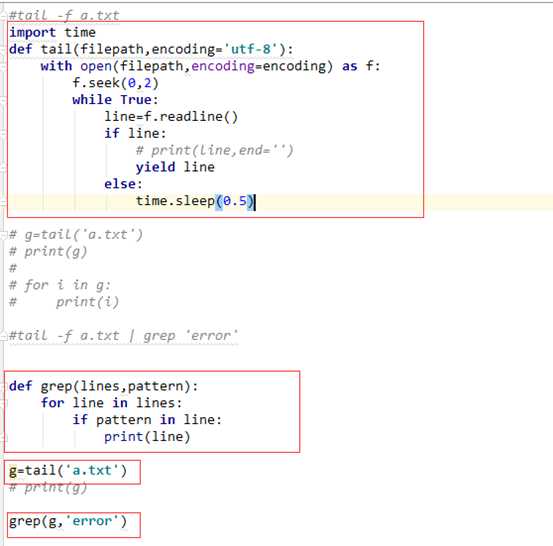Viewport: 553px width, 546px height.
Task: Click the commented '# print(line,end='')' line
Action: [x=214, y=151]
